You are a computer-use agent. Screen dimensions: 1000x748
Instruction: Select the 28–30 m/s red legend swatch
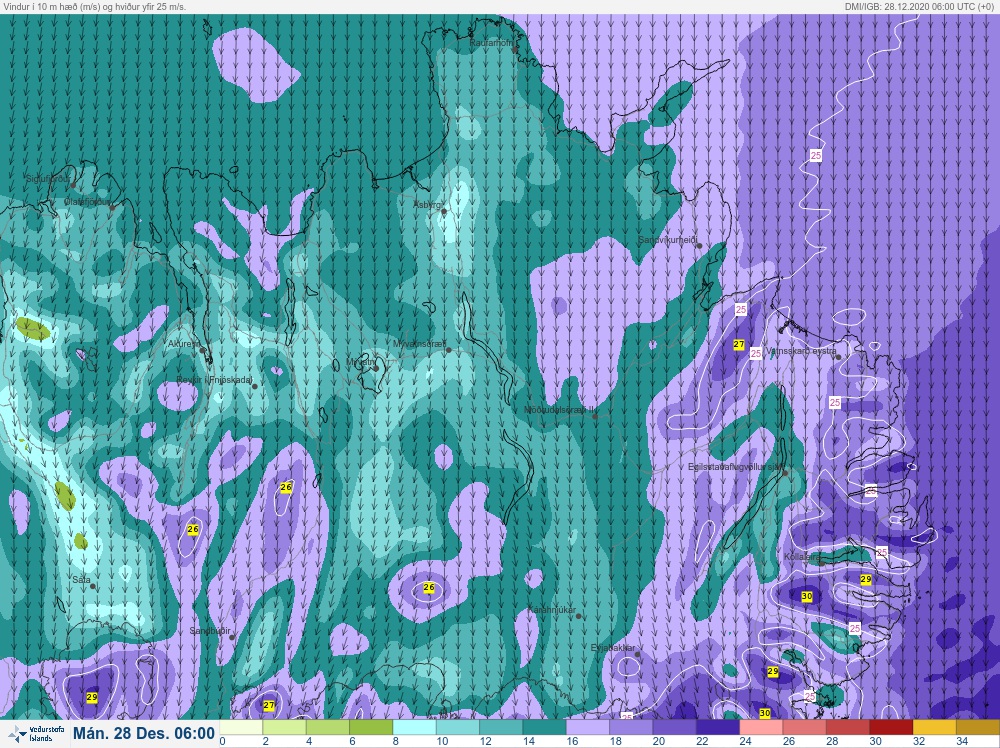click(x=848, y=727)
